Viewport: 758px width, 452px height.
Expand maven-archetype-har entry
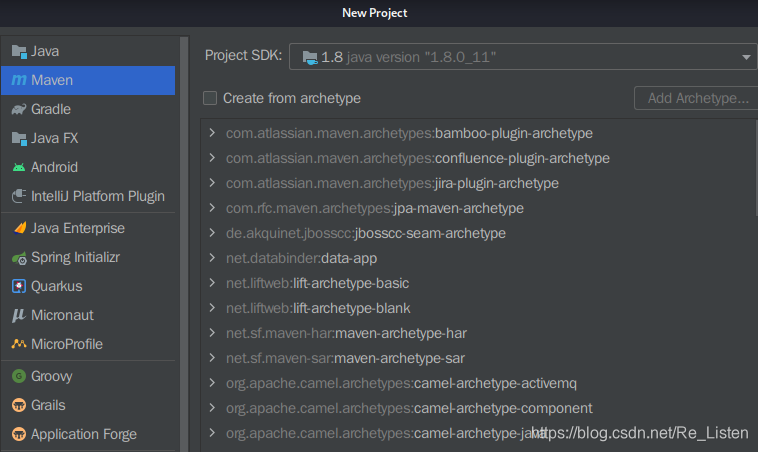[x=212, y=333]
